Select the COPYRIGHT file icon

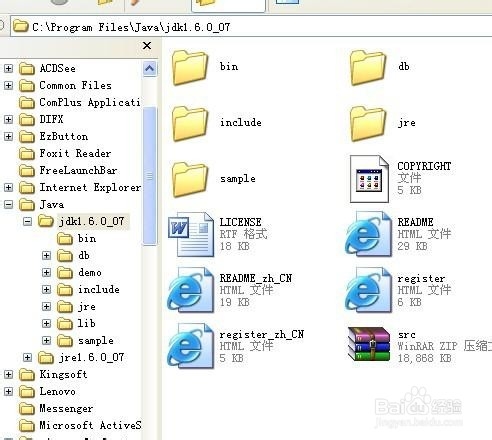(x=369, y=179)
